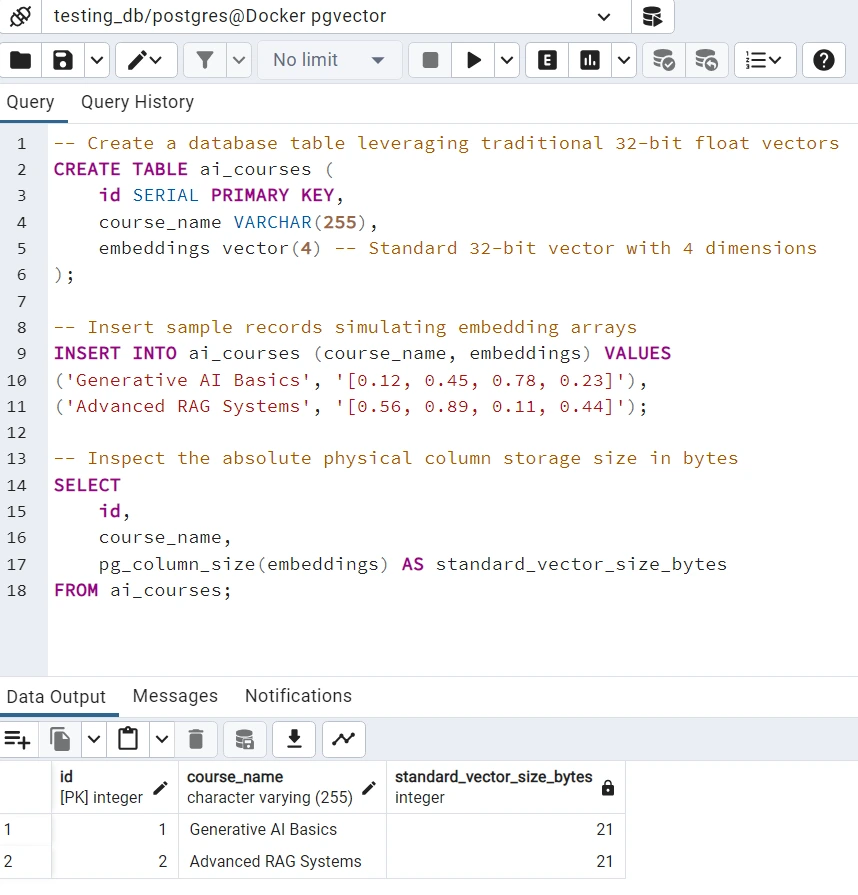Switch to the Query History tab
The image size is (858, 895).
pyautogui.click(x=137, y=102)
